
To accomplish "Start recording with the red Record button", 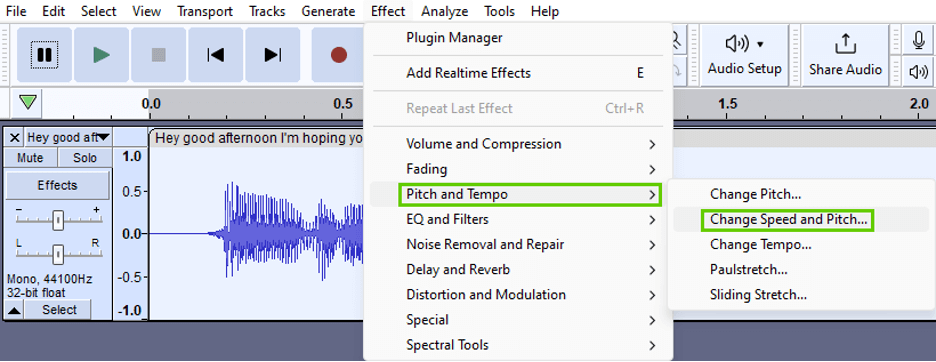I will coord(338,55).
